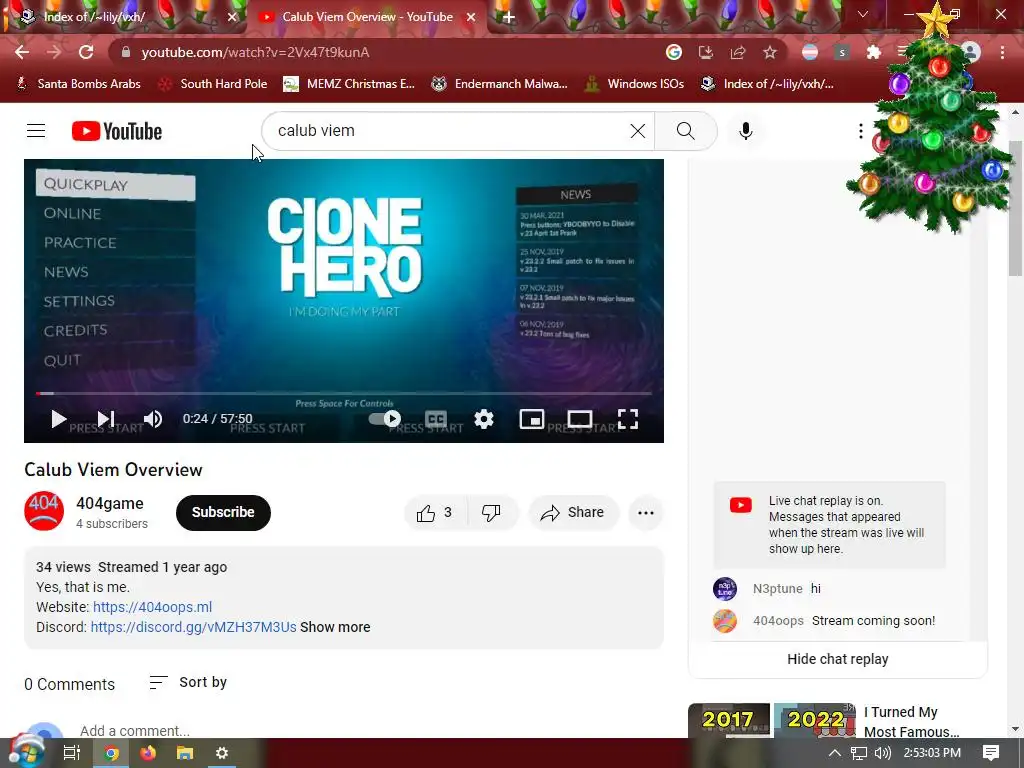
Task: Open Endermanch Malwa... bookmark
Action: (x=500, y=84)
